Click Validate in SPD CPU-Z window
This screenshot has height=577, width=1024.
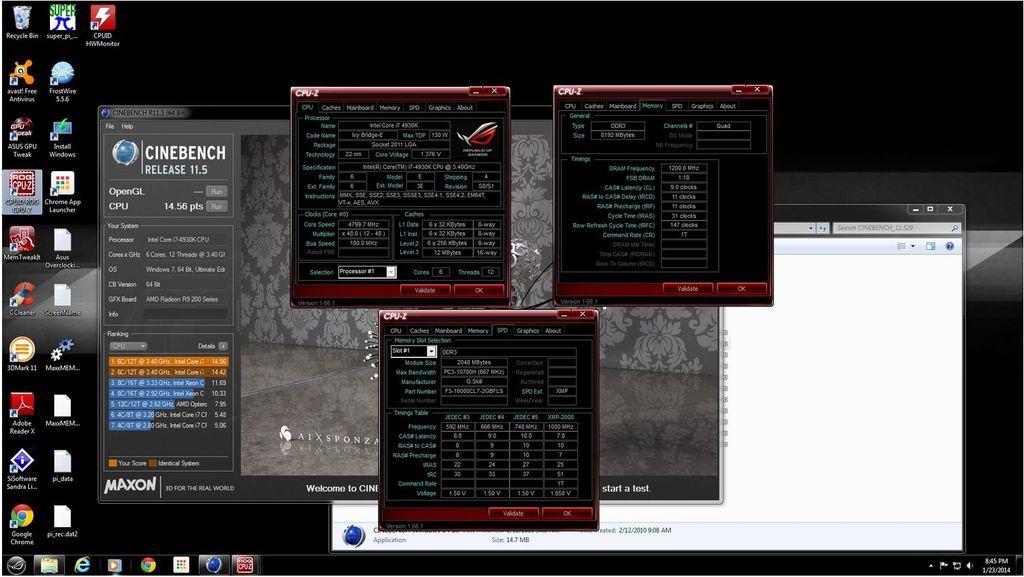click(513, 513)
